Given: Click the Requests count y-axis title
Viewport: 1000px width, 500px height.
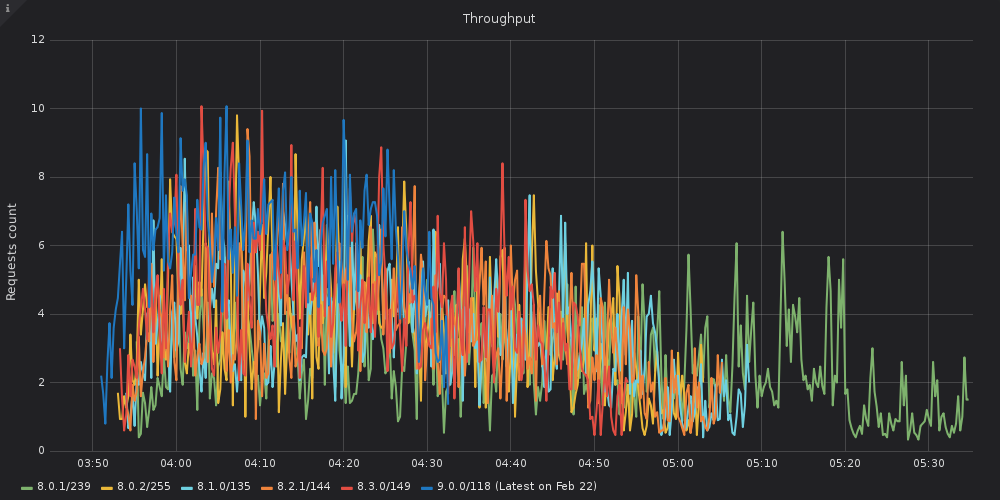Looking at the screenshot, I should pos(12,251).
